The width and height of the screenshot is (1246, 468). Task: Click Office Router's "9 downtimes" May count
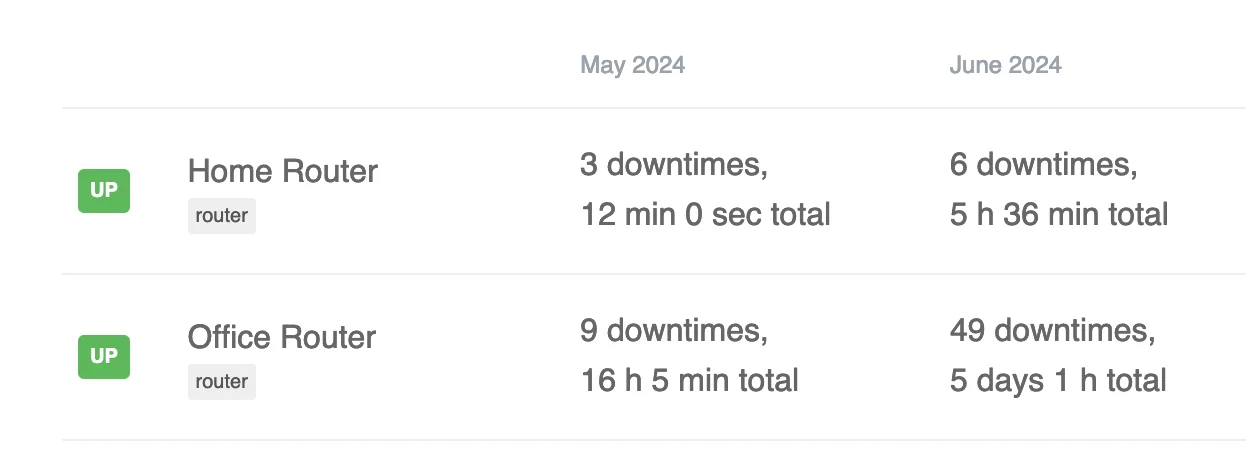[673, 330]
